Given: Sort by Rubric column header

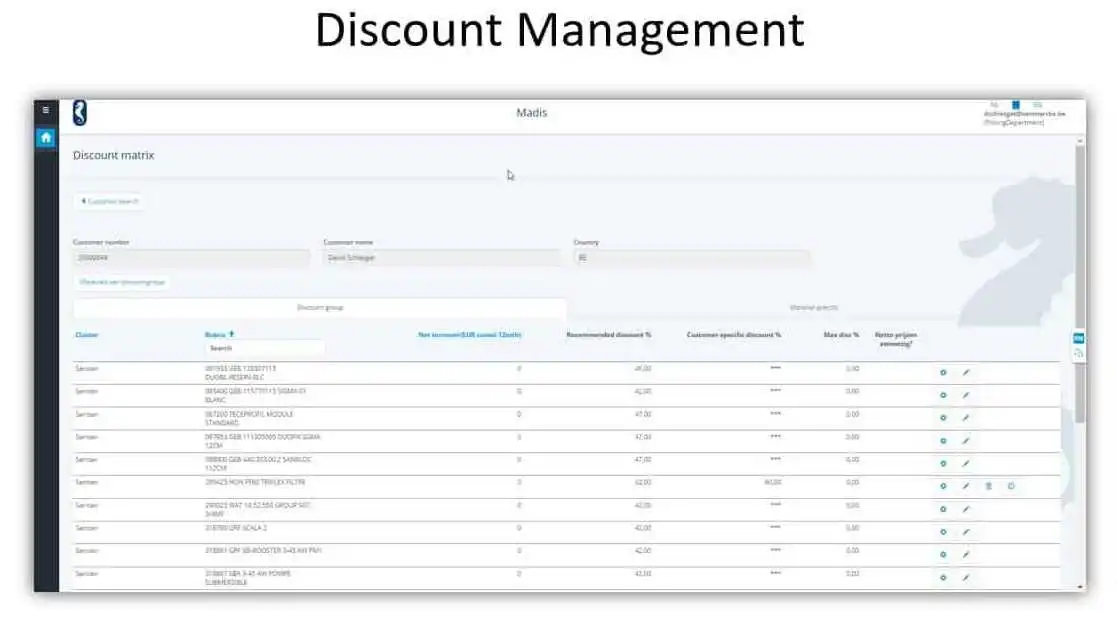Looking at the screenshot, I should click(x=219, y=334).
